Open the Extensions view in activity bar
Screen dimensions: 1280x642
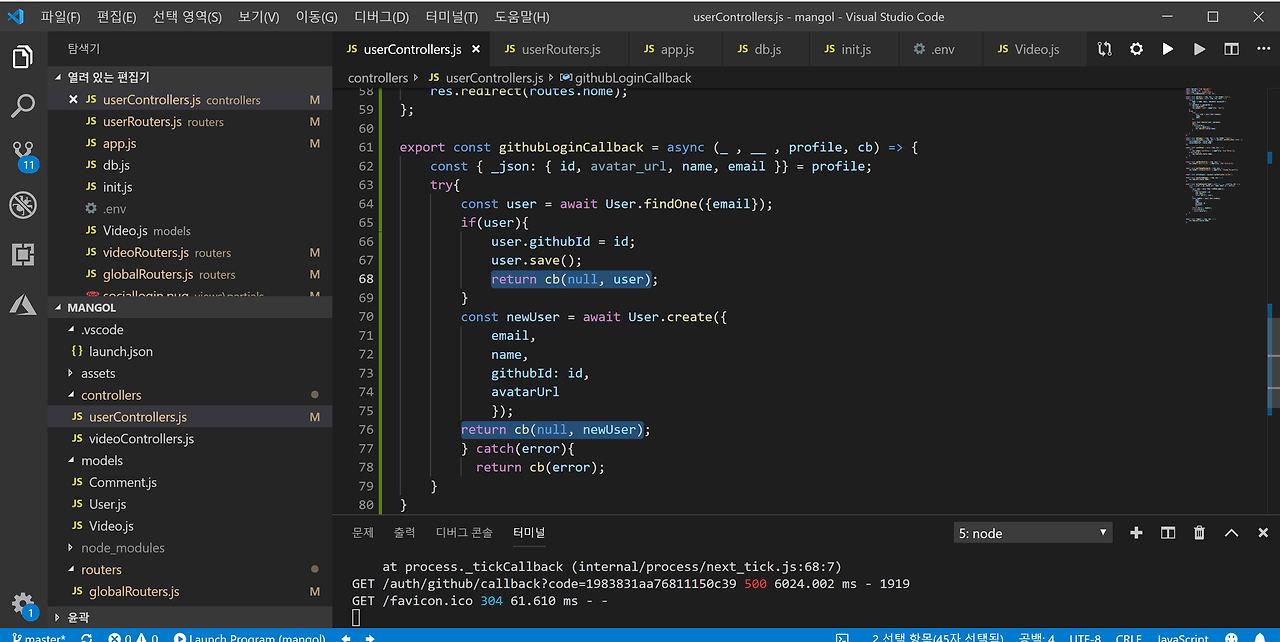click(23, 255)
